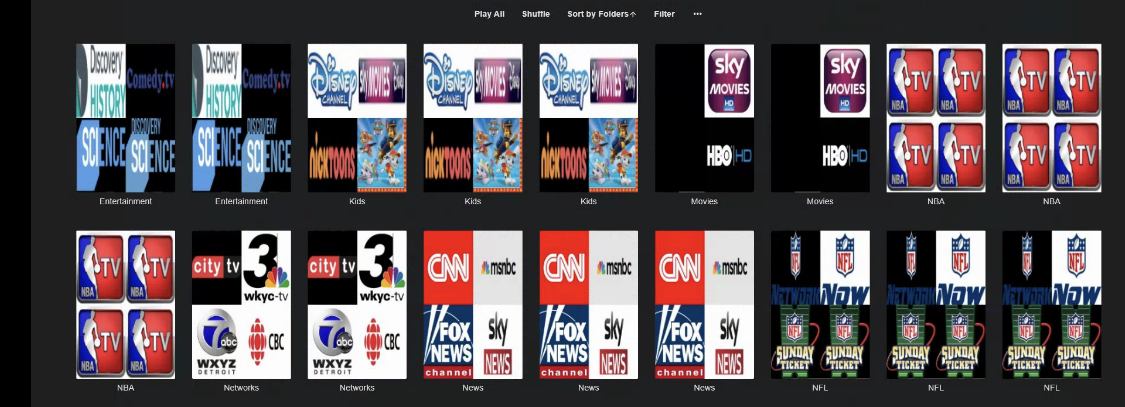The height and width of the screenshot is (407, 1125).
Task: Open the middle NFL folder thumbnail
Action: click(x=936, y=304)
